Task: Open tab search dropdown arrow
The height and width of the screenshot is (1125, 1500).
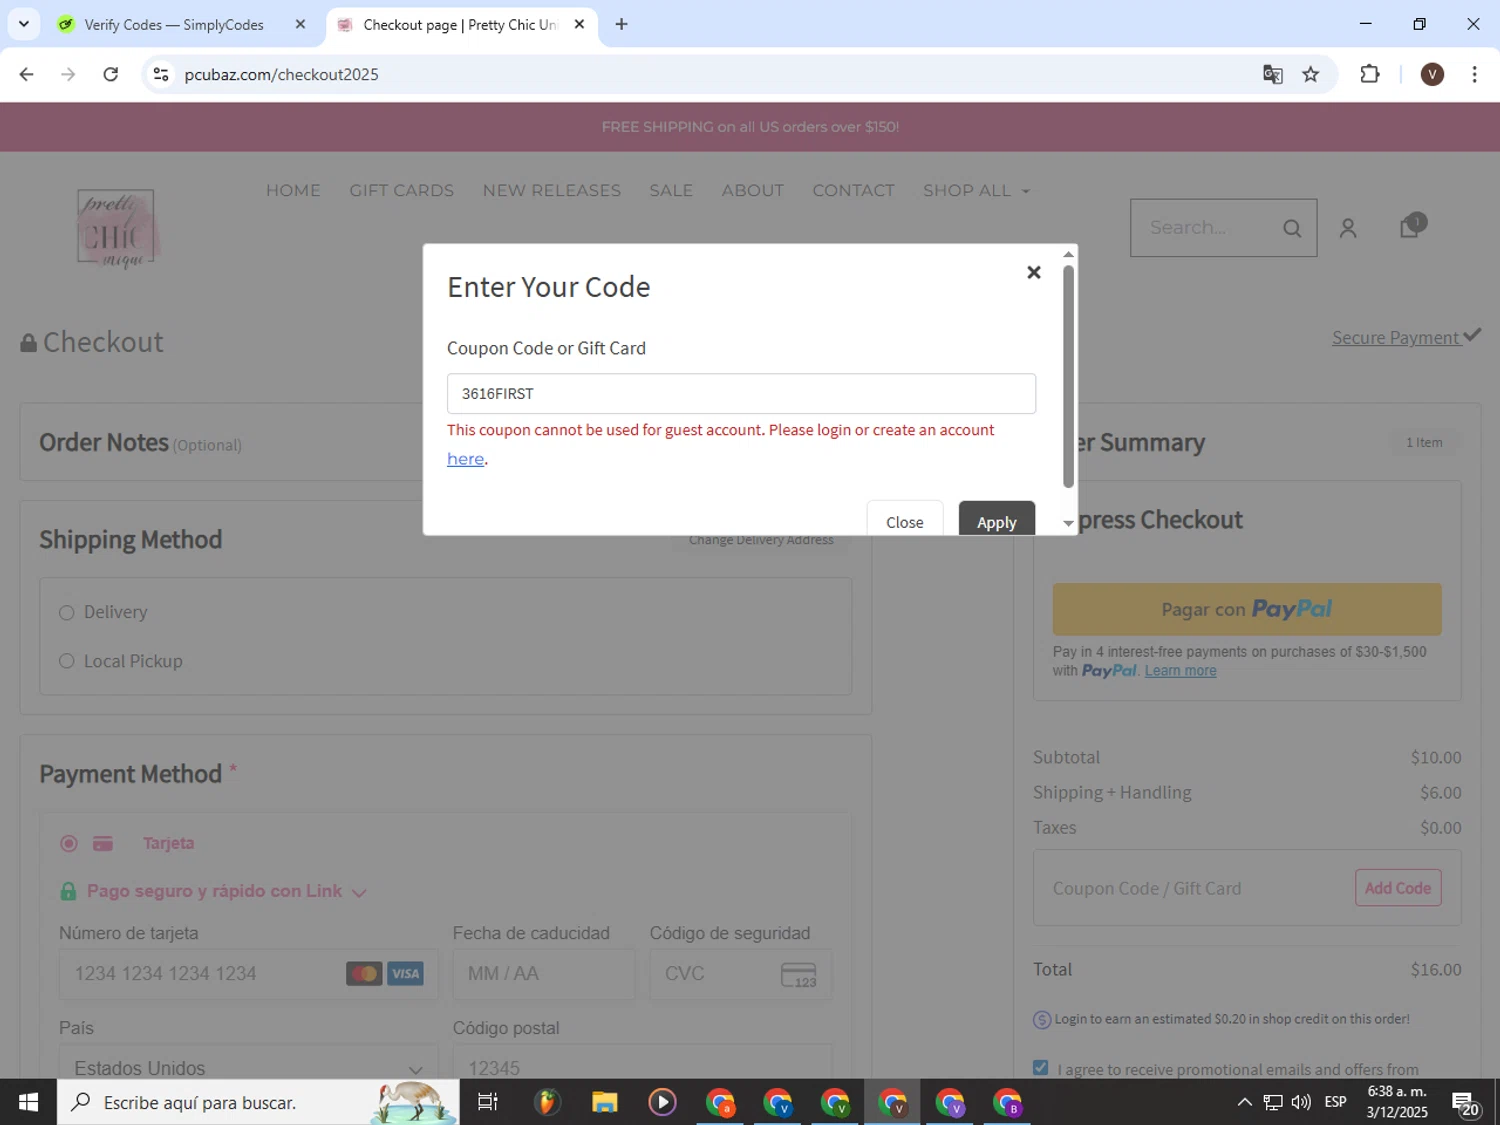Action: point(24,24)
